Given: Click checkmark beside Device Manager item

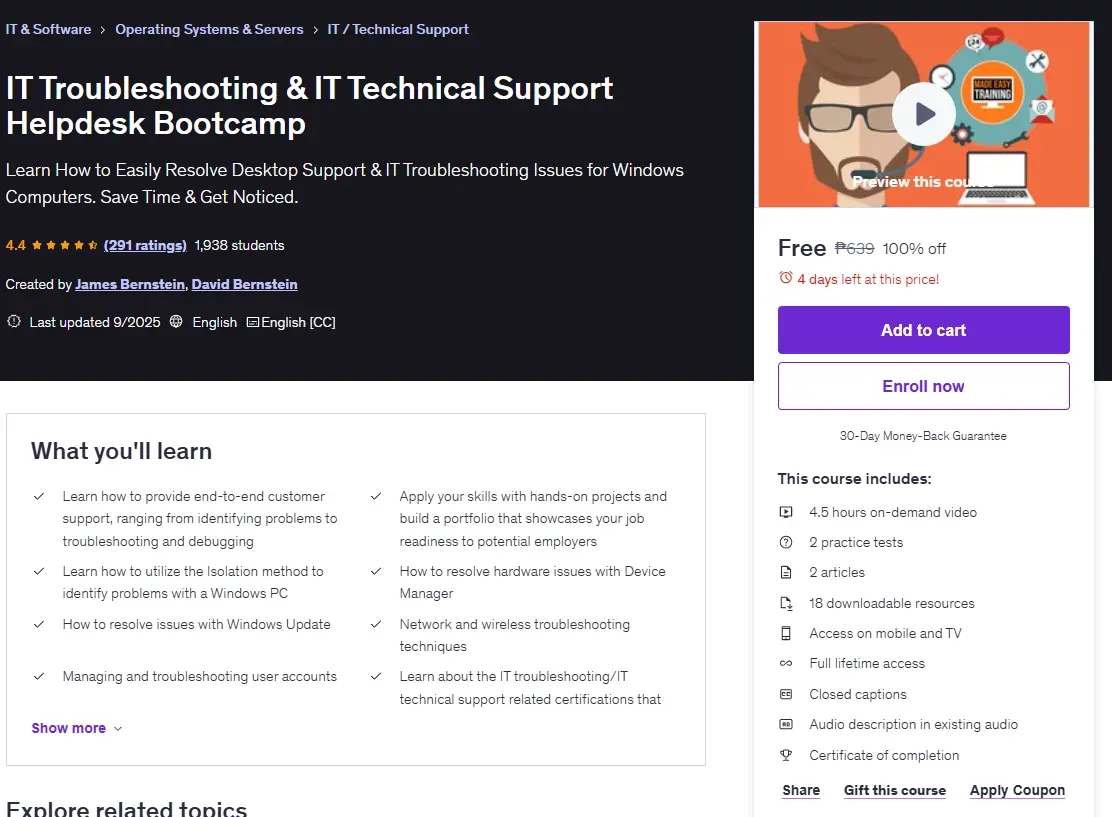Looking at the screenshot, I should point(376,571).
